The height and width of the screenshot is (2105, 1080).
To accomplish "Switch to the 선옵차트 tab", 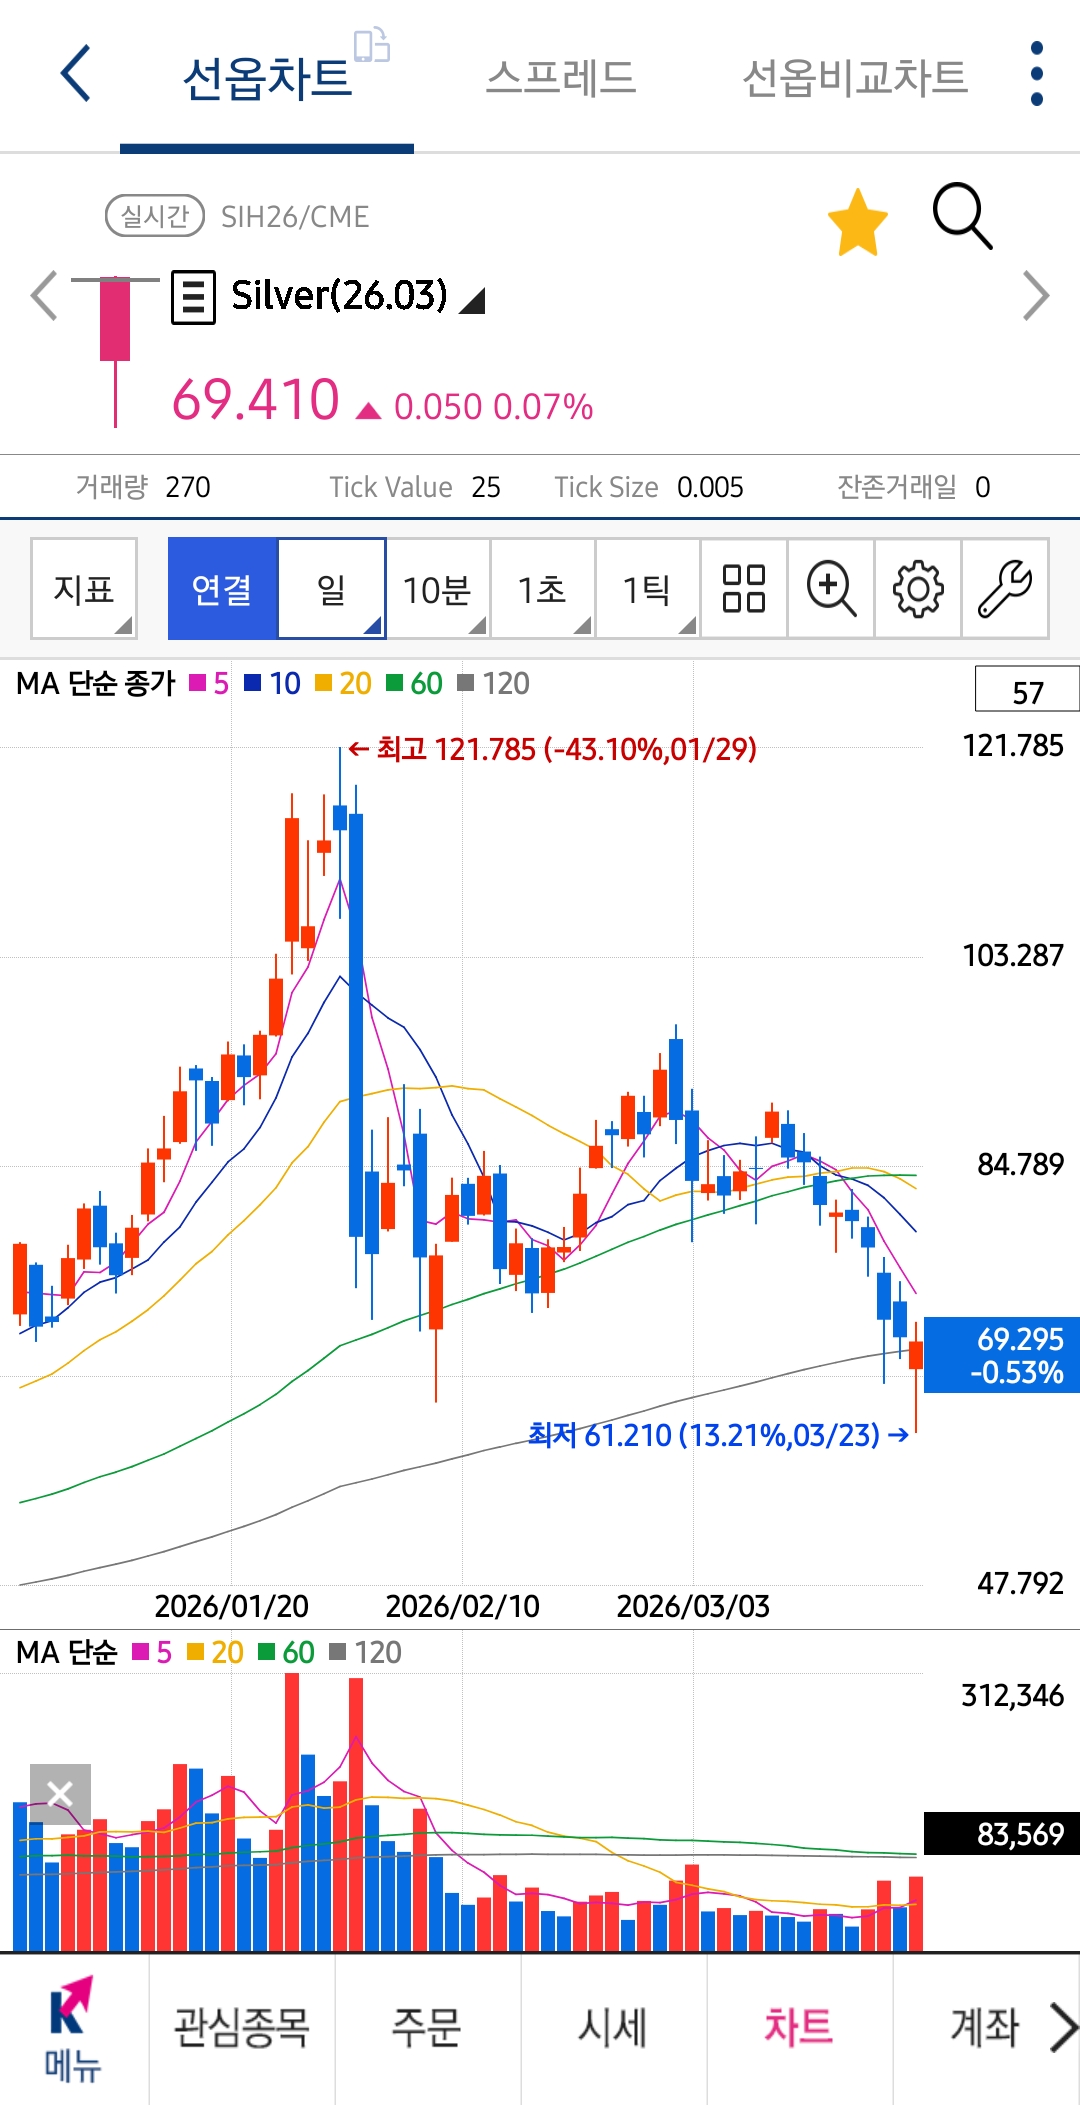I will click(267, 78).
